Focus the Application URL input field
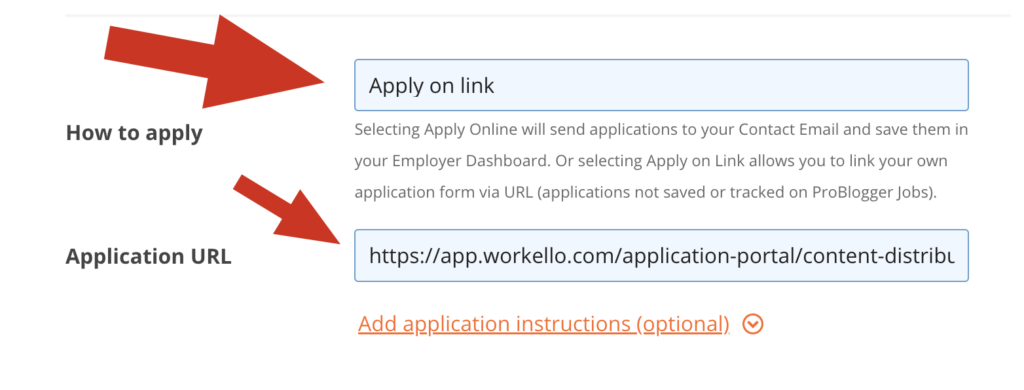The height and width of the screenshot is (390, 1024). click(661, 255)
